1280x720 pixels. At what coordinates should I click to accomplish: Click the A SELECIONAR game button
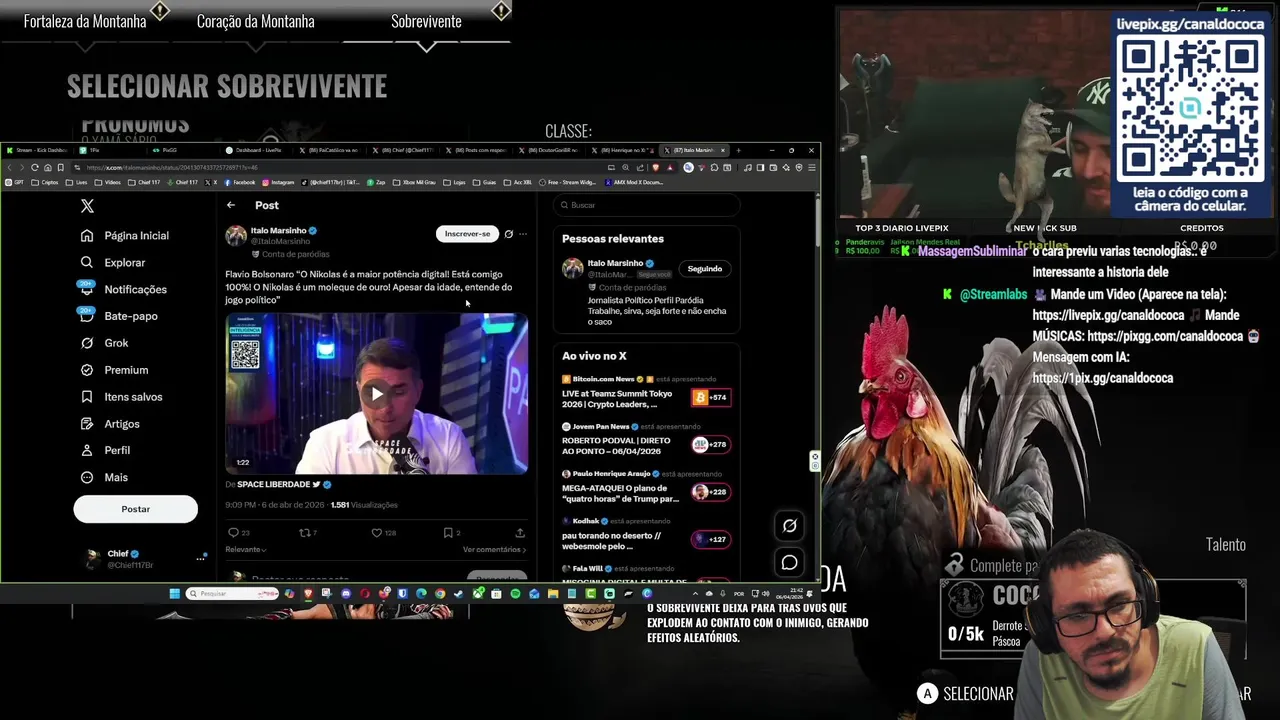coord(966,693)
